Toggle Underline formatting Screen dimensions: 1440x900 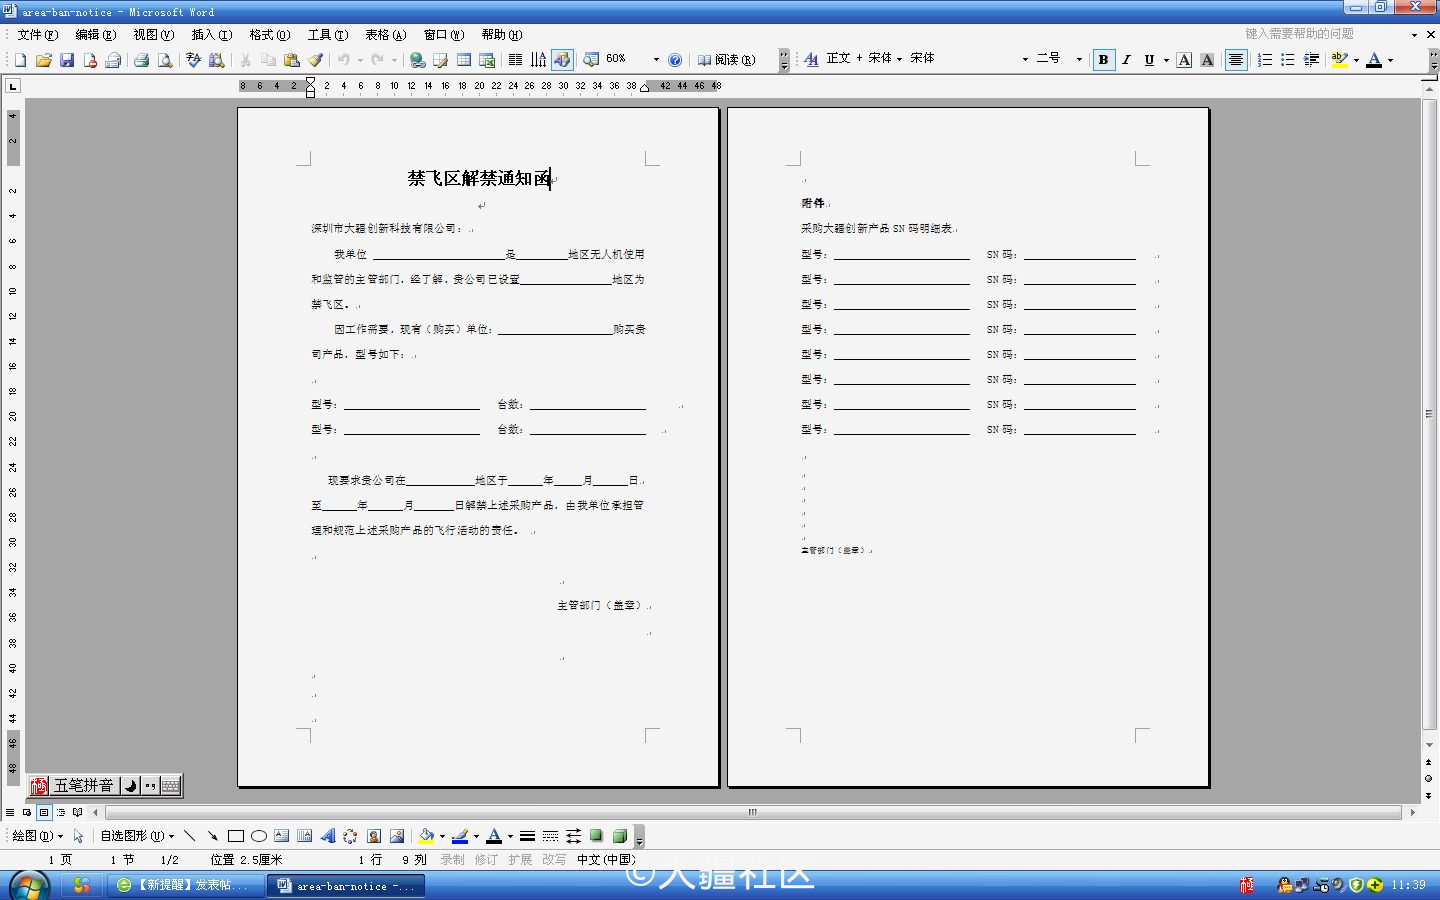pos(1149,60)
